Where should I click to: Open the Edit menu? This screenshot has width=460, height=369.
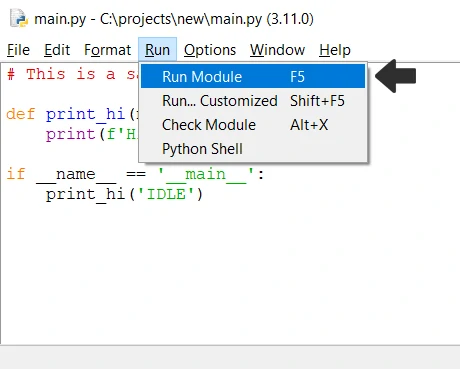pyautogui.click(x=57, y=50)
